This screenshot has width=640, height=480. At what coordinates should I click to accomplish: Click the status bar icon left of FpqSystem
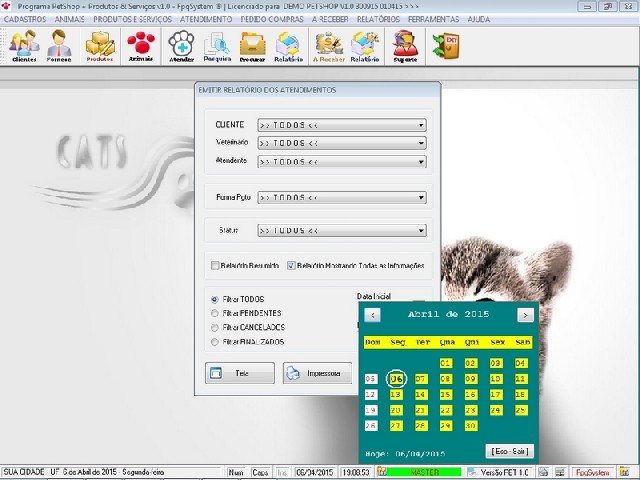click(x=560, y=472)
